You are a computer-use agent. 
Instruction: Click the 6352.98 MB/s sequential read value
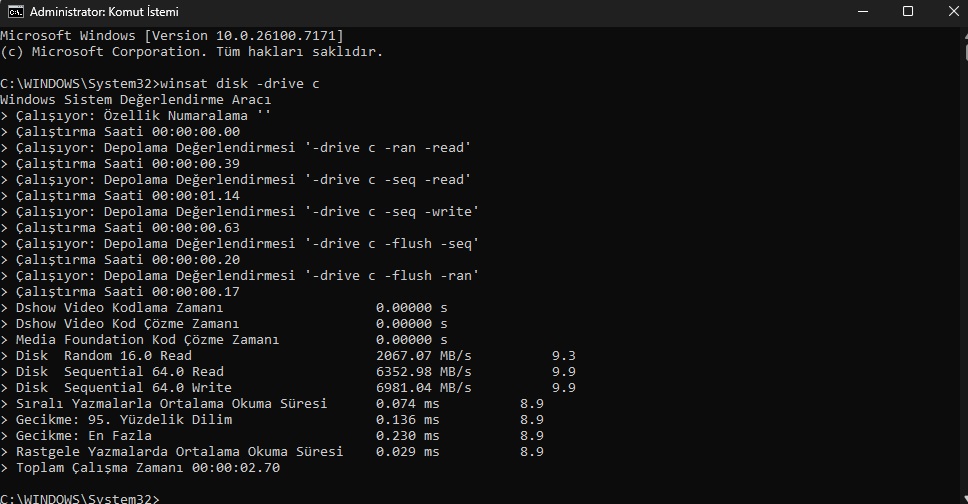424,372
